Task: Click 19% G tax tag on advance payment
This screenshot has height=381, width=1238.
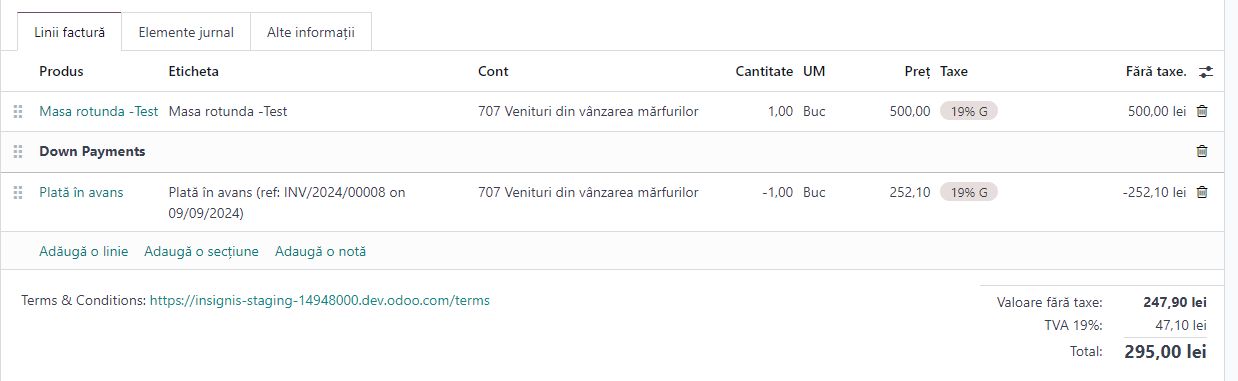Action: point(969,192)
